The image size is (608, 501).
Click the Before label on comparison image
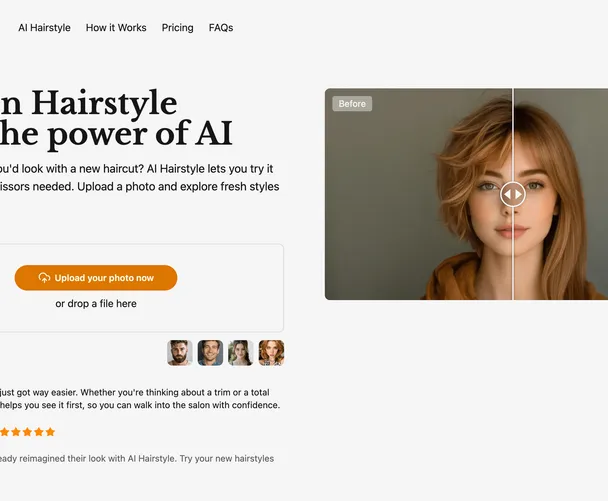(352, 104)
